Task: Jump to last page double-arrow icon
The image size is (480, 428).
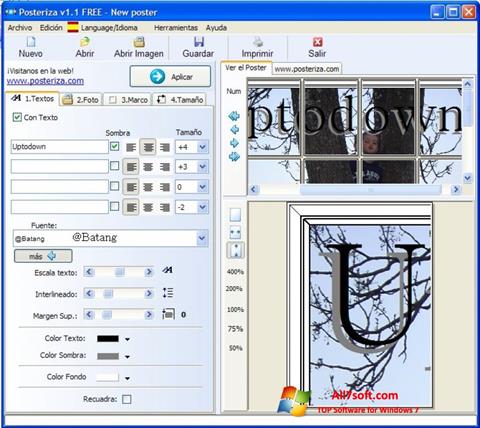Action: pos(234,156)
